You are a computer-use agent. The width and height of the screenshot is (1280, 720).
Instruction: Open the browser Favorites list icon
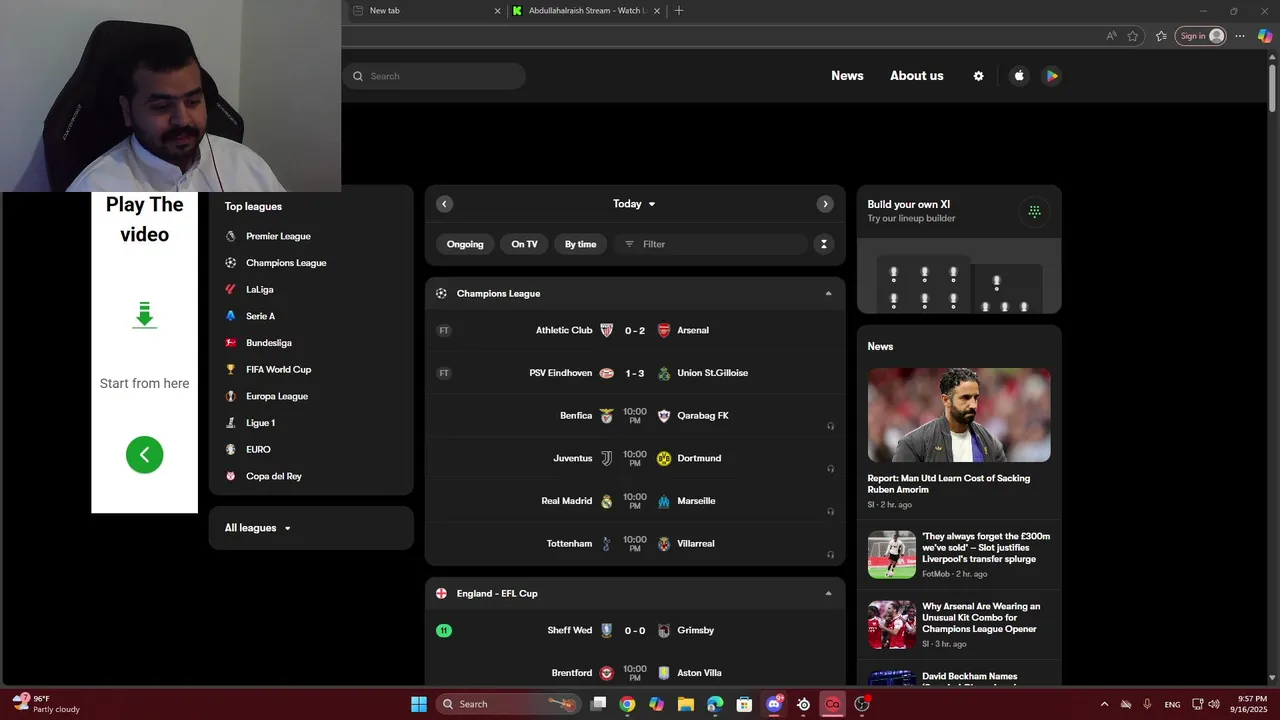point(1161,36)
